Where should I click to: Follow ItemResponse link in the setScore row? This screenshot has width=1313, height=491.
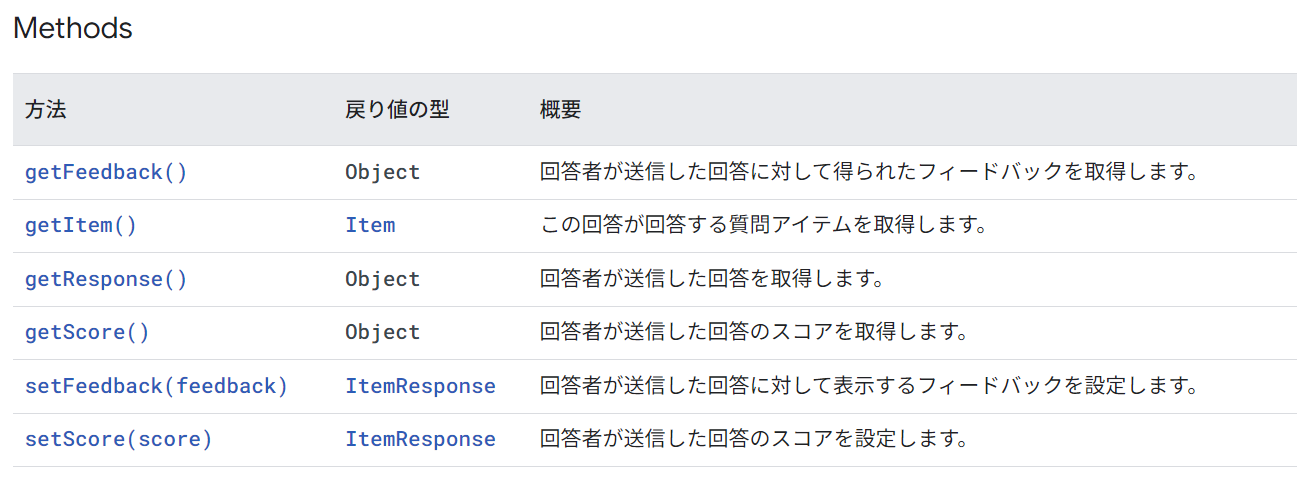[x=420, y=439]
